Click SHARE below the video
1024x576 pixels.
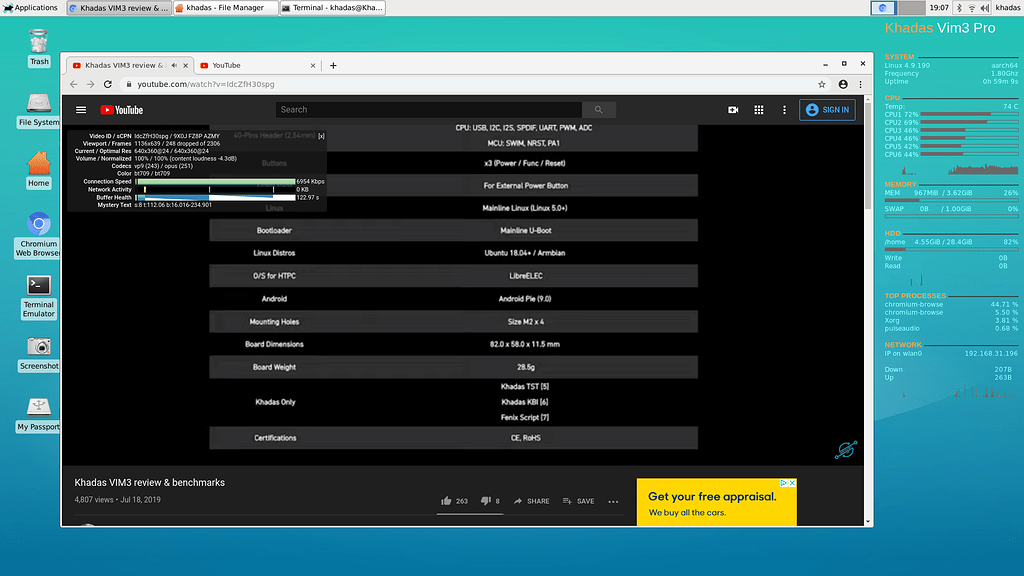530,501
